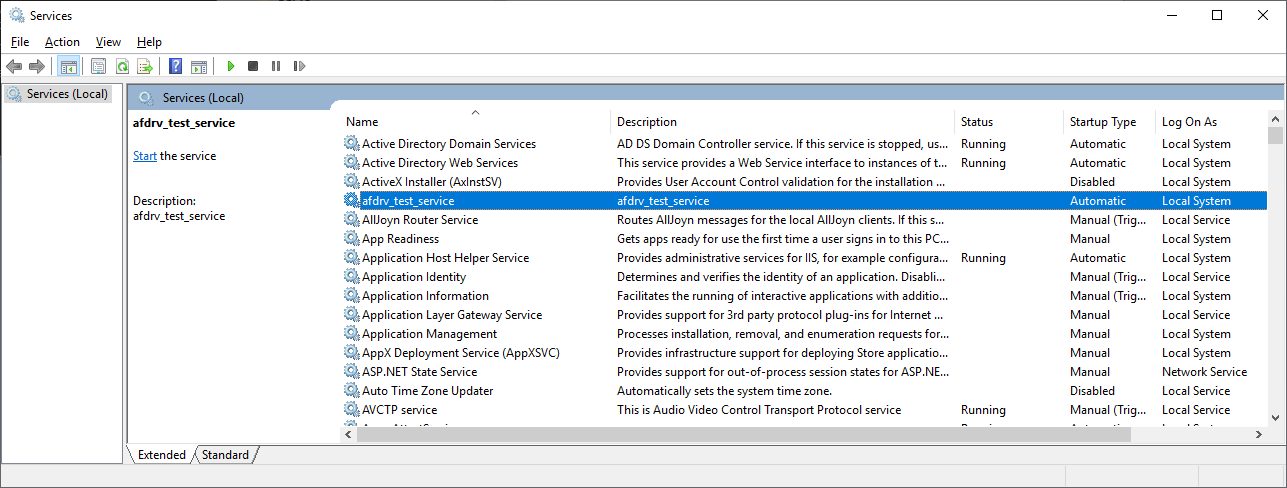1287x488 pixels.
Task: Click the Restart Service toolbar icon
Action: 299,66
